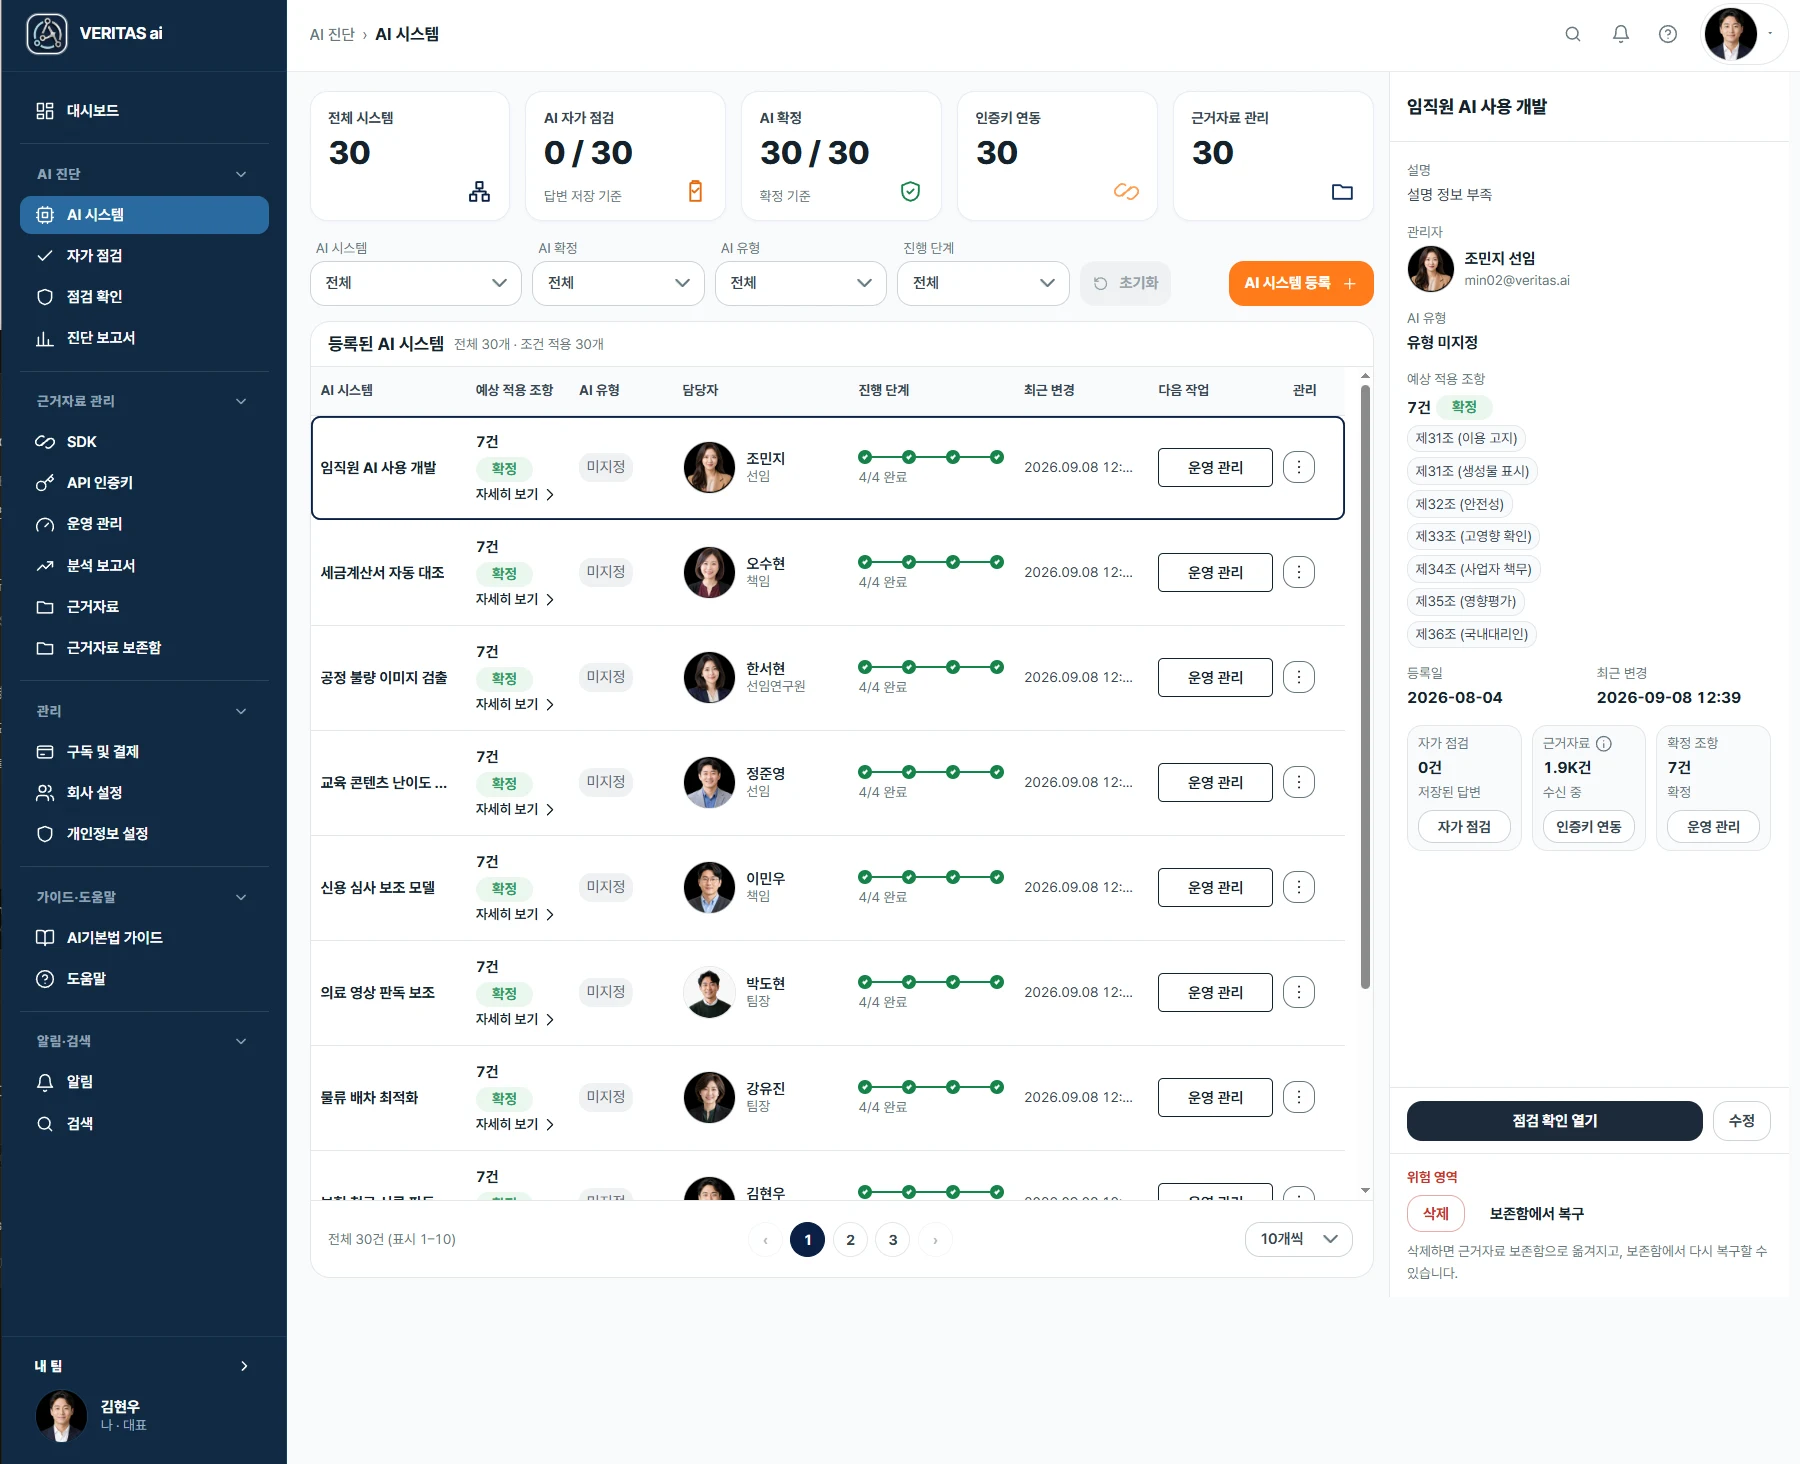
Task: Click 자세히 보기 in 신용 심사 보조 모델 row
Action: click(515, 914)
